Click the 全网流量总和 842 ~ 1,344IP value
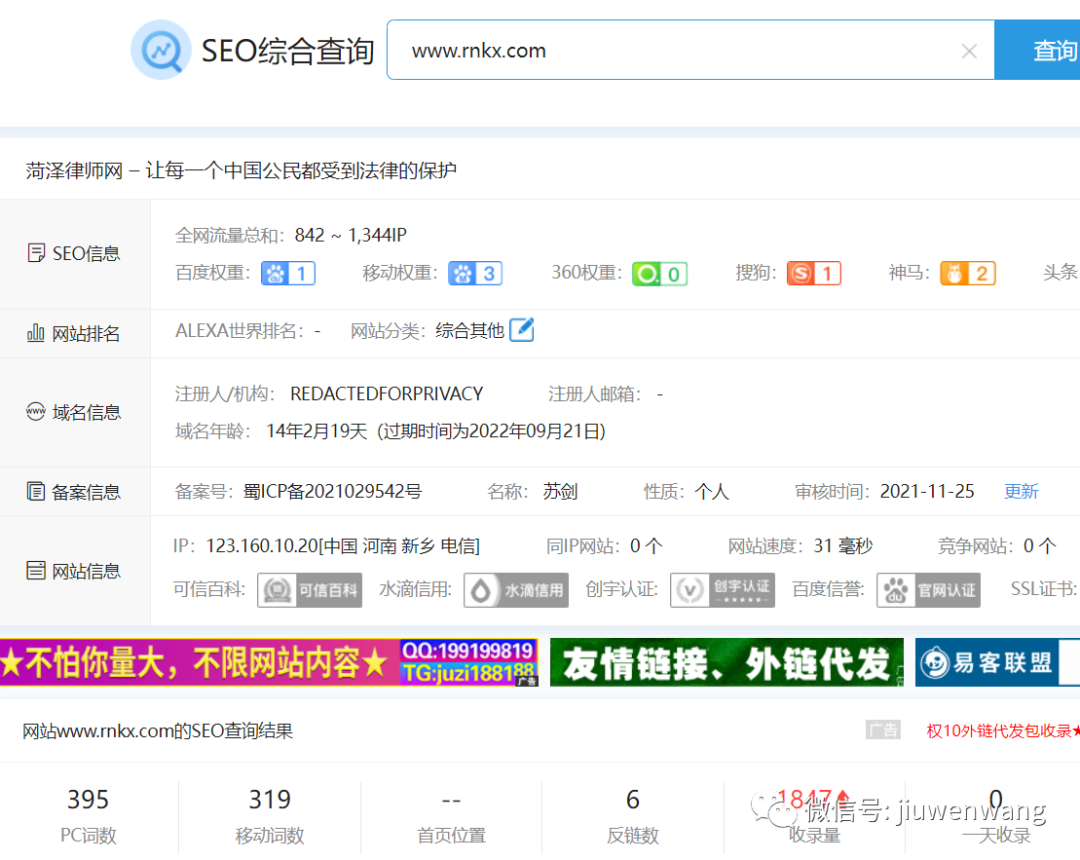 click(351, 235)
